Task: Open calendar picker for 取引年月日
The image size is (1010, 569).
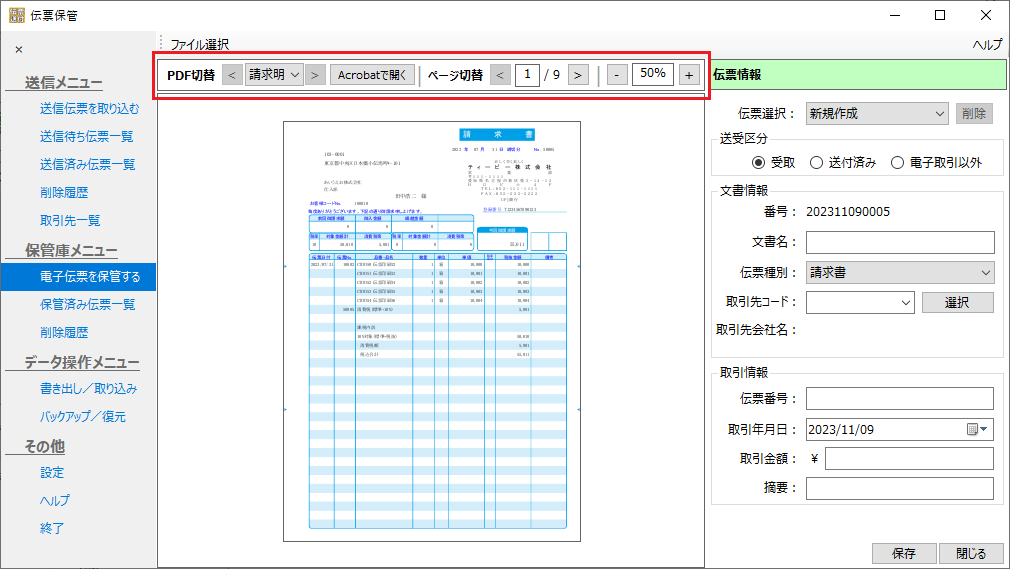Action: coord(977,429)
